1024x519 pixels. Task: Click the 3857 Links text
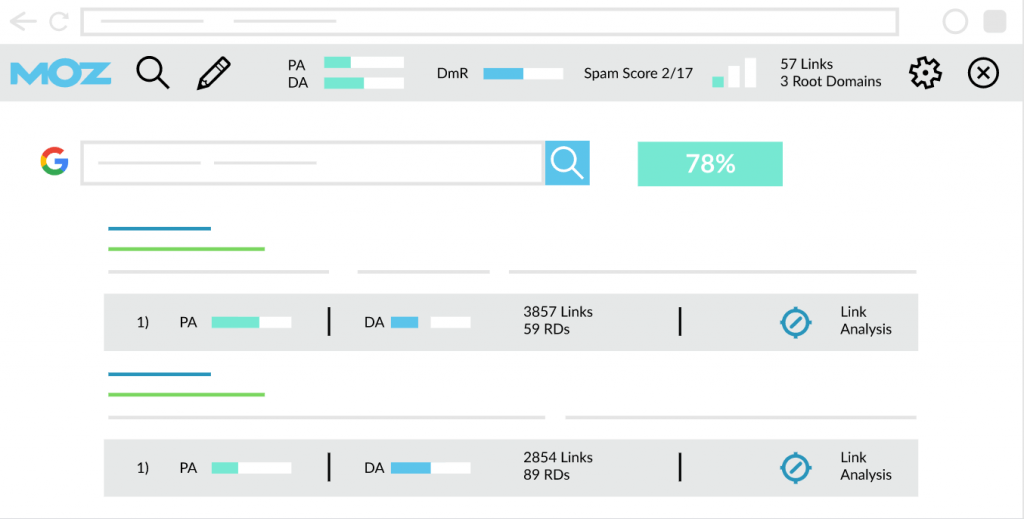[558, 312]
